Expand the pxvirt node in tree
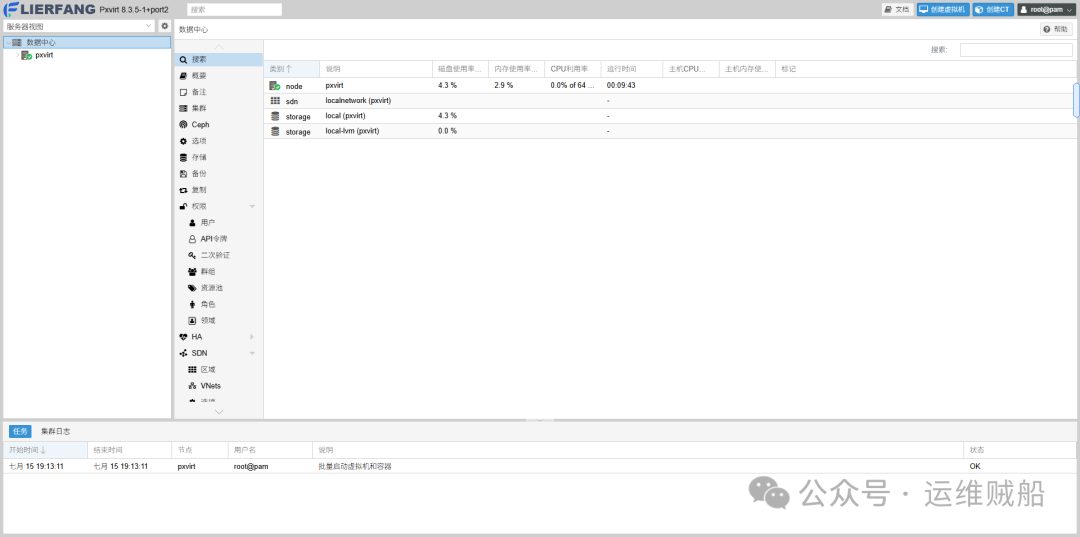Screen dimensions: 1080x537 17,55
